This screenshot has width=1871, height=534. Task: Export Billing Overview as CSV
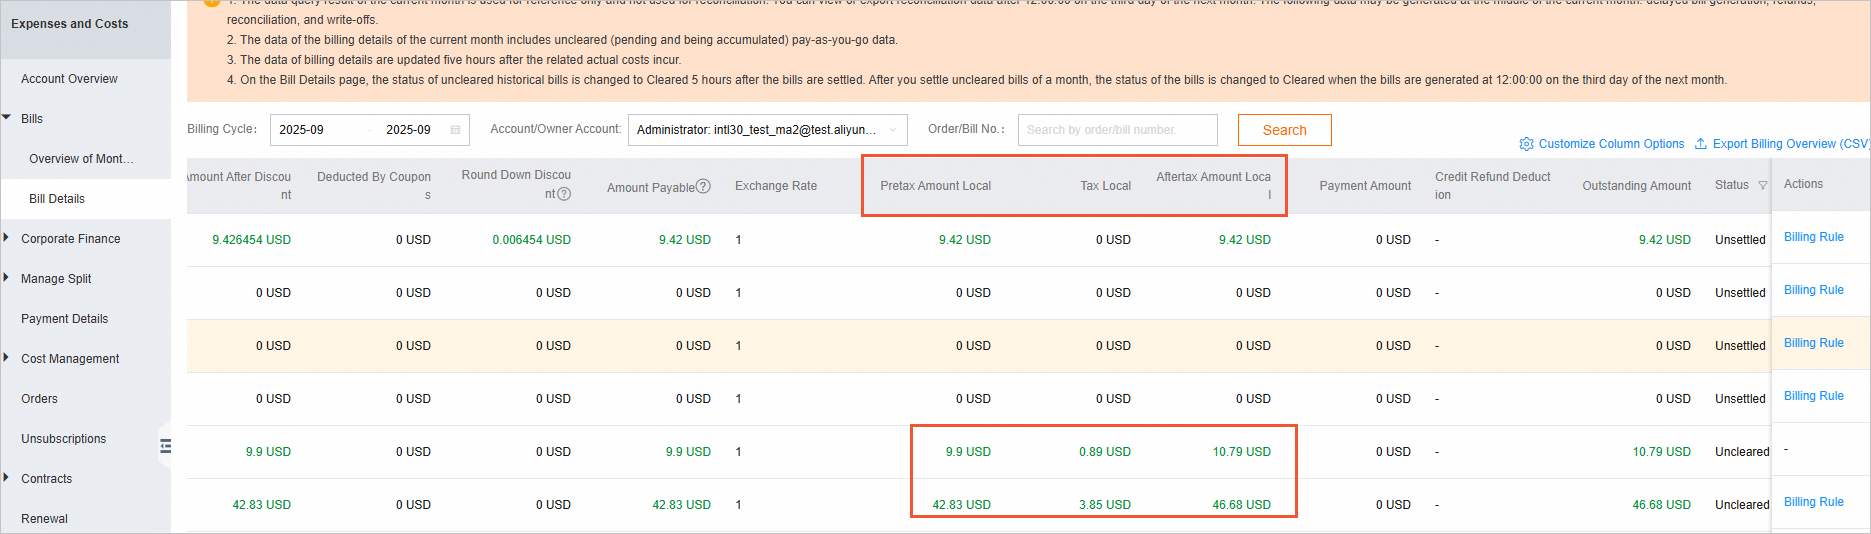pyautogui.click(x=1790, y=144)
